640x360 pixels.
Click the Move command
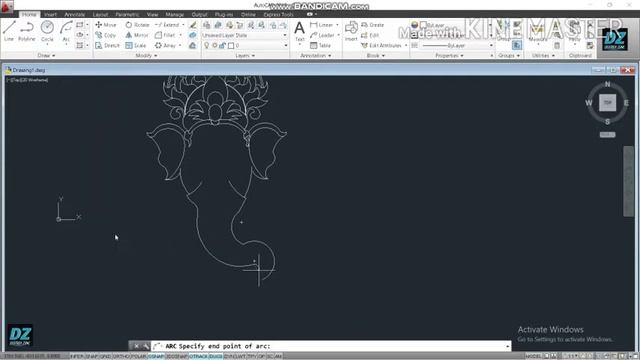pos(106,25)
